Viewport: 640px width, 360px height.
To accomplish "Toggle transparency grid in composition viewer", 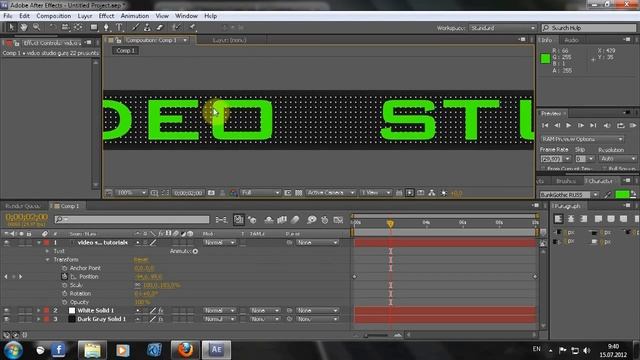I will [x=298, y=193].
